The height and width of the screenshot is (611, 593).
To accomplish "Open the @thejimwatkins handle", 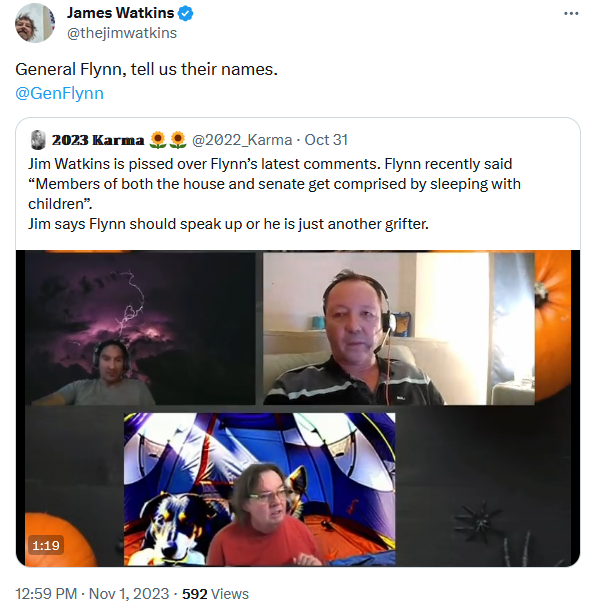I will [x=122, y=33].
